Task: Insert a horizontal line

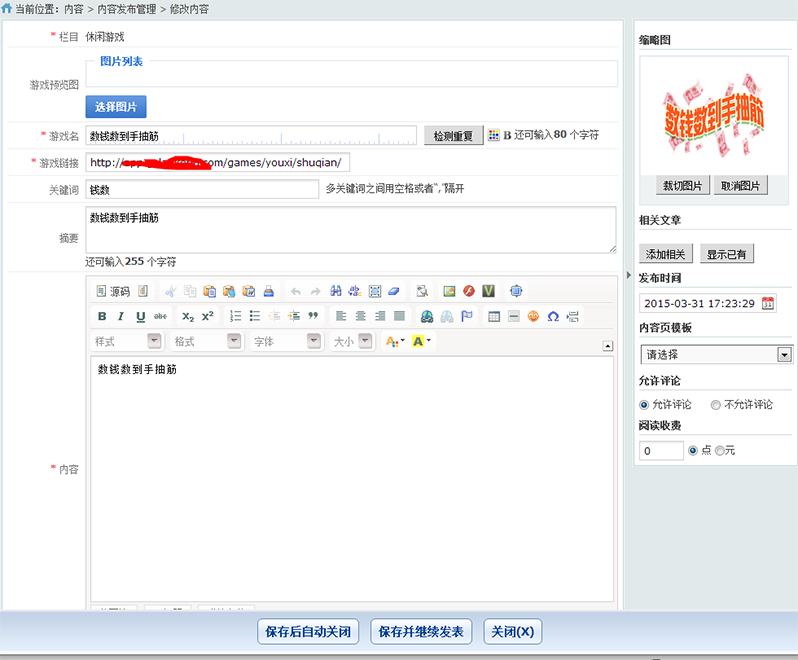Action: pyautogui.click(x=514, y=317)
